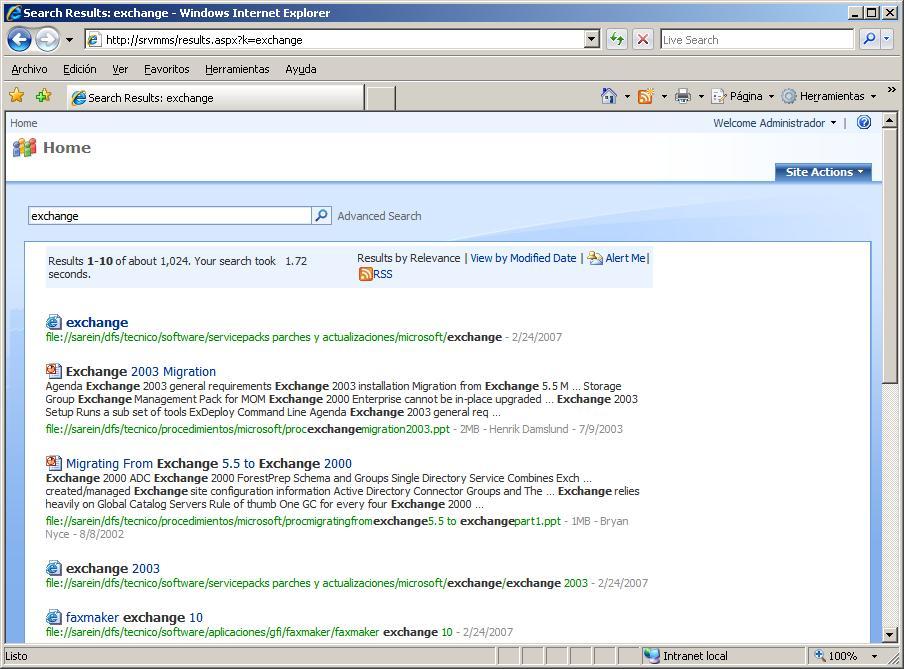Click icon beside faxmaker exchange 10
This screenshot has width=904, height=669.
[54, 617]
